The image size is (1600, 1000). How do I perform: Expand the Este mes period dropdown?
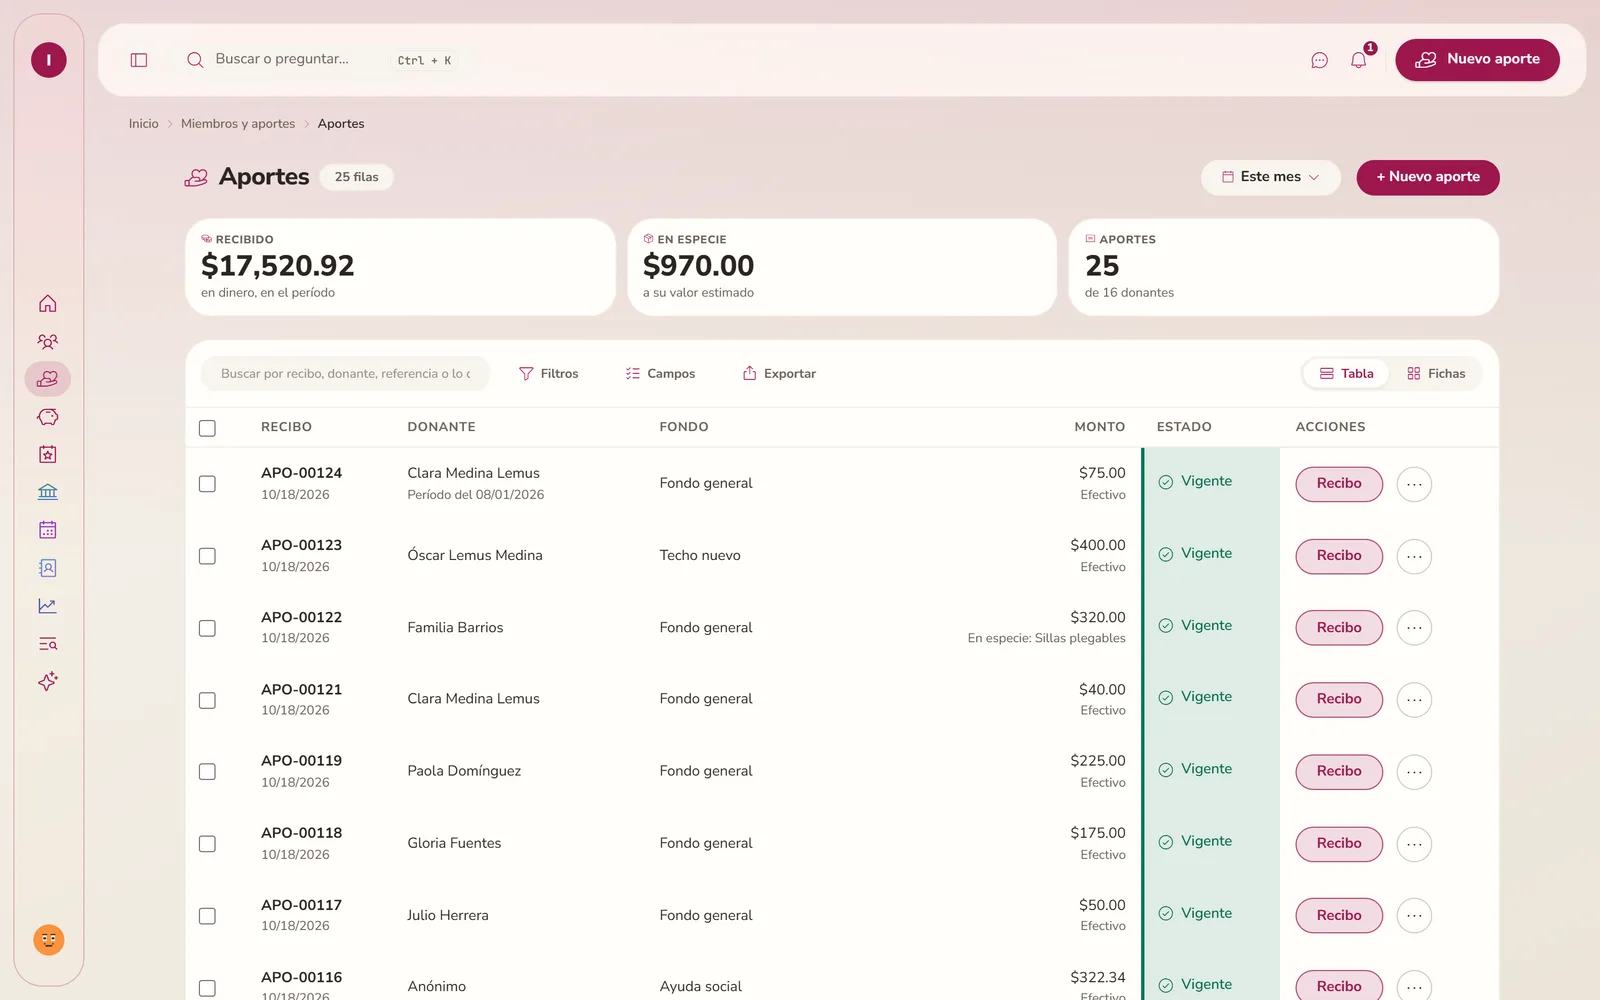pos(1270,177)
